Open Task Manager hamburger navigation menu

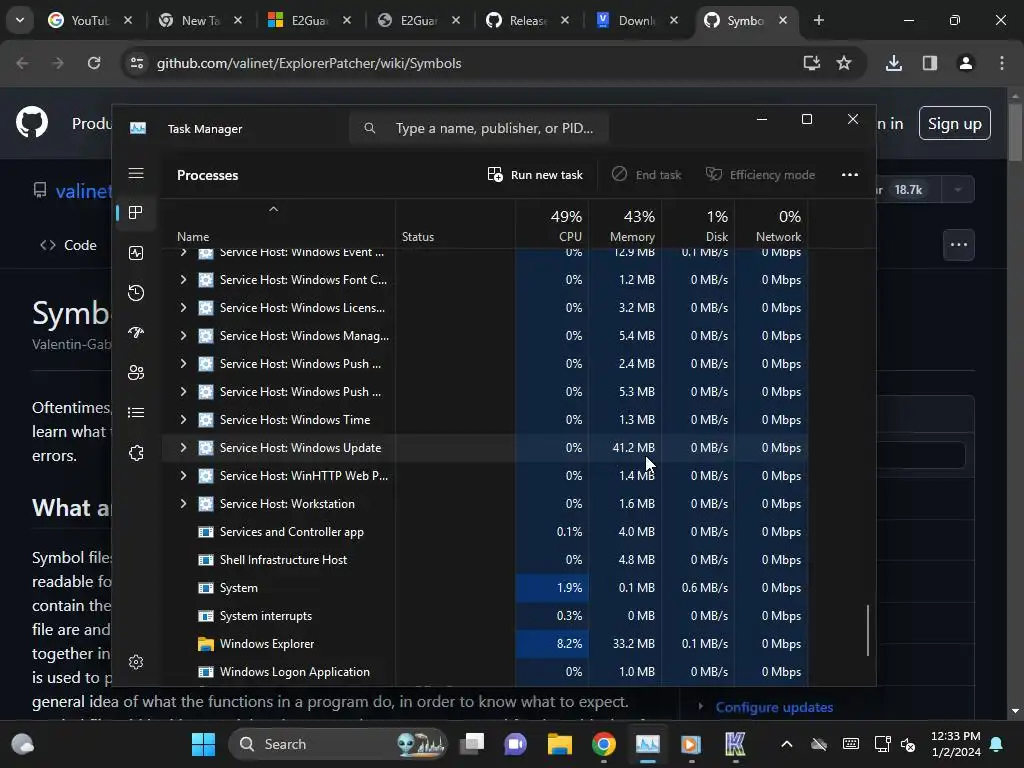click(x=136, y=173)
